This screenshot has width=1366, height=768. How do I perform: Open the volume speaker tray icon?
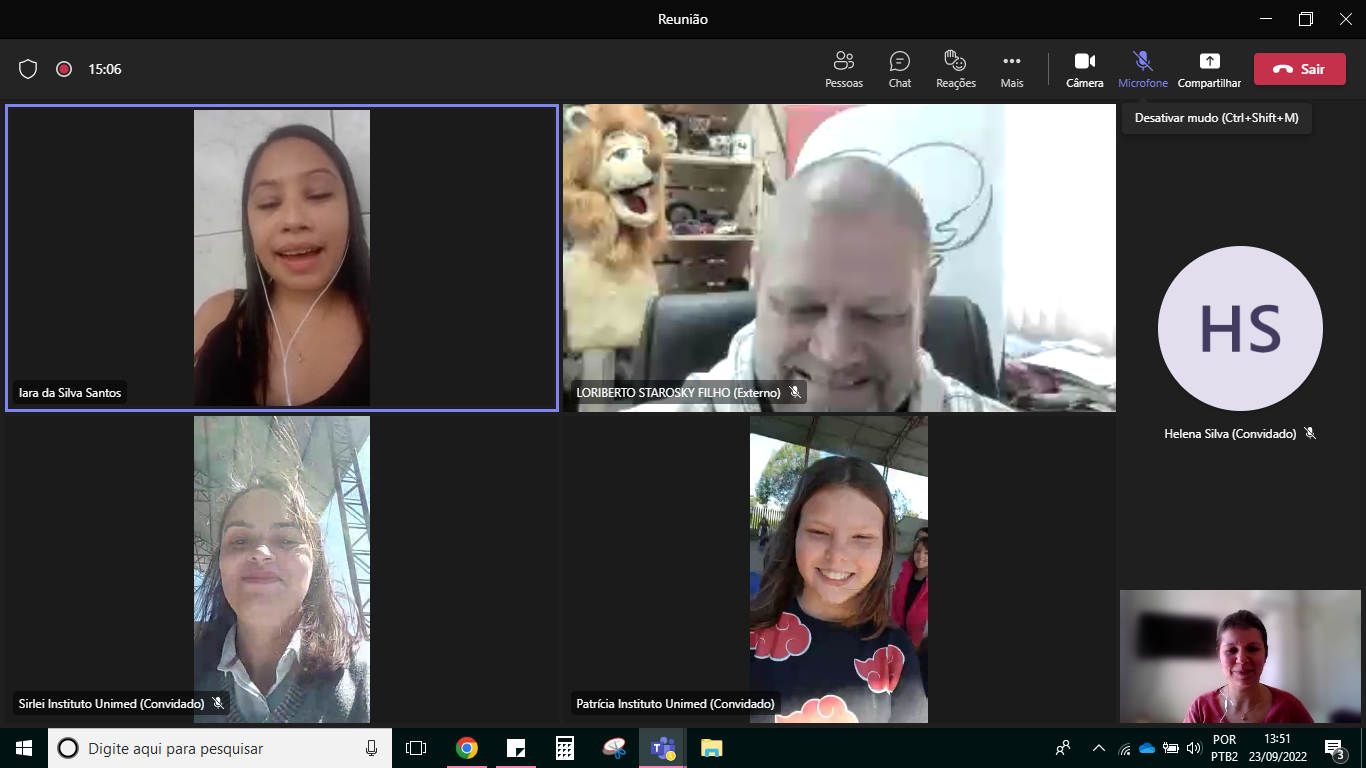click(1193, 748)
